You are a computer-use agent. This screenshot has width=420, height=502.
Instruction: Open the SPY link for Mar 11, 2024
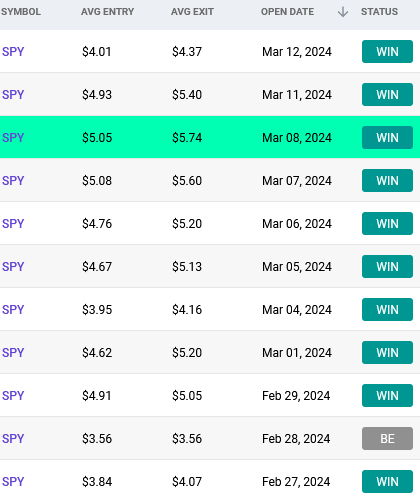pyautogui.click(x=13, y=95)
